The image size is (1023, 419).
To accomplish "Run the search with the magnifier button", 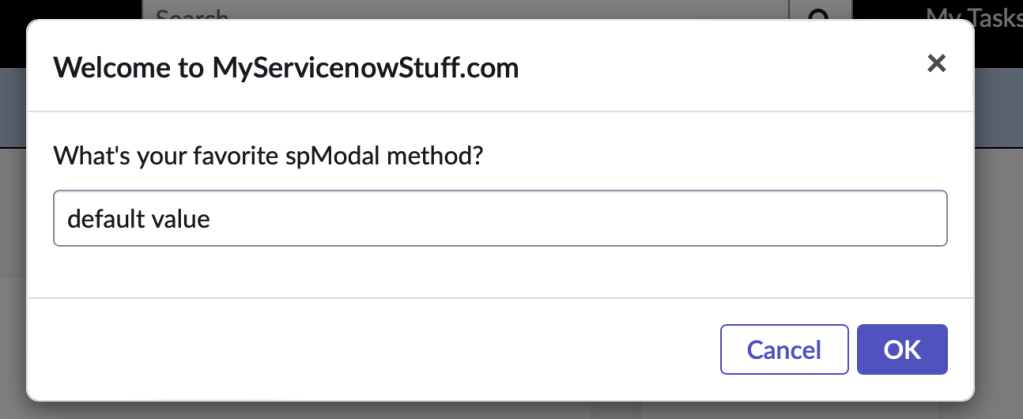I will pos(818,12).
